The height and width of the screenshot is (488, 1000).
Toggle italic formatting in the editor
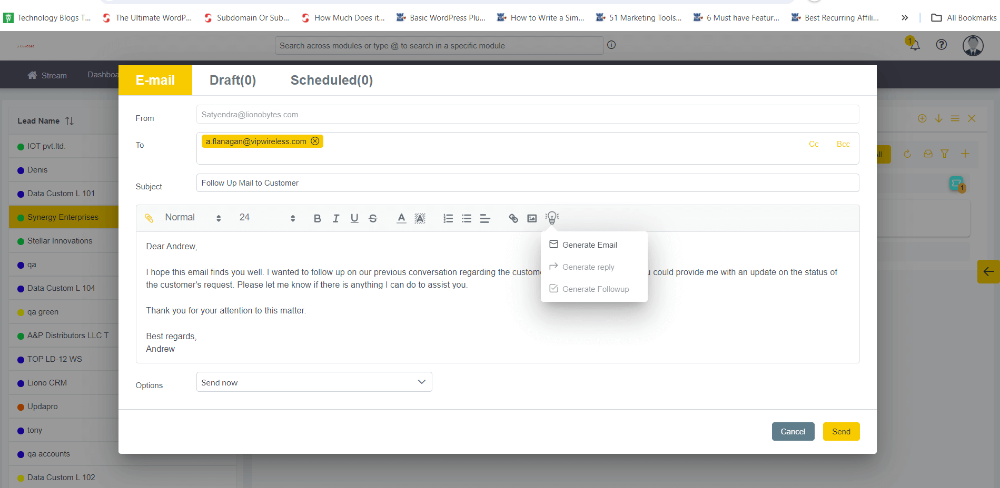[x=336, y=218]
